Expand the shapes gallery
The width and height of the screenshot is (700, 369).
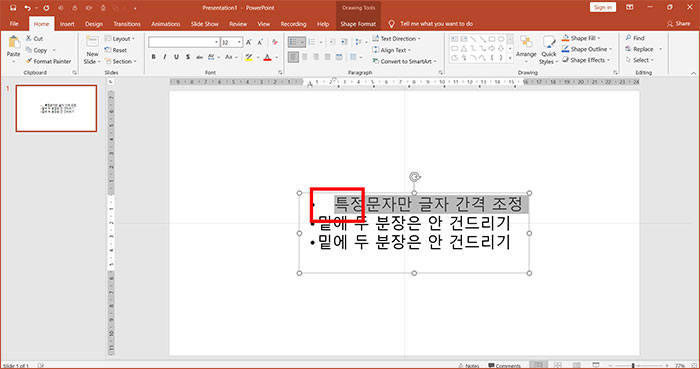pyautogui.click(x=510, y=58)
